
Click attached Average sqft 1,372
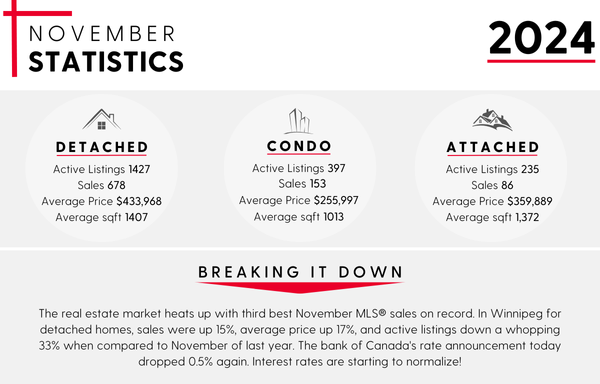tap(492, 217)
